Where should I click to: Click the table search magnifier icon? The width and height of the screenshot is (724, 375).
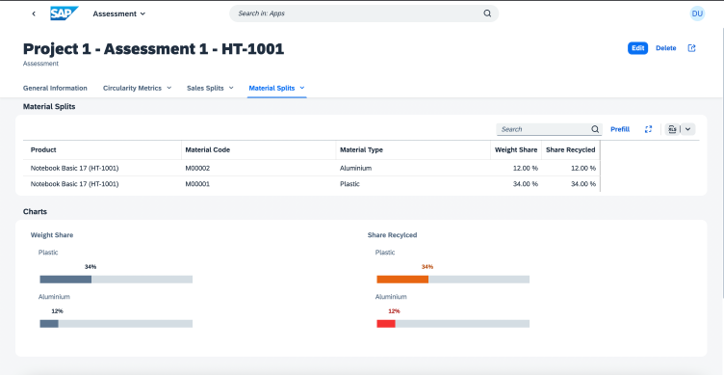(x=595, y=129)
